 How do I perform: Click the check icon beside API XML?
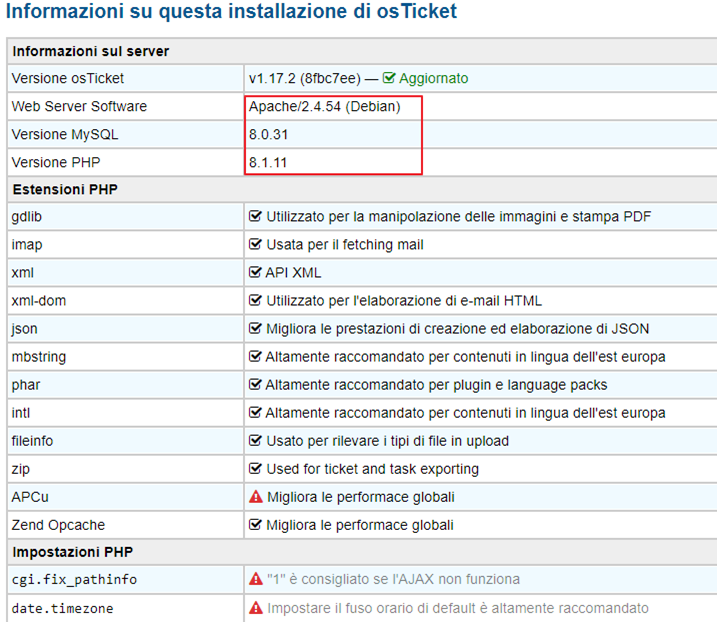255,272
